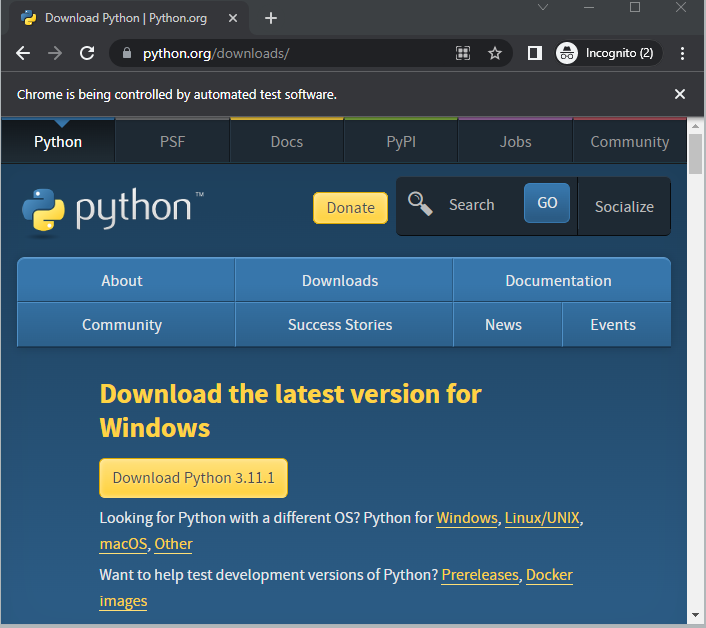Viewport: 706px width, 628px height.
Task: Click the Python favicon in the tab
Action: [x=29, y=18]
